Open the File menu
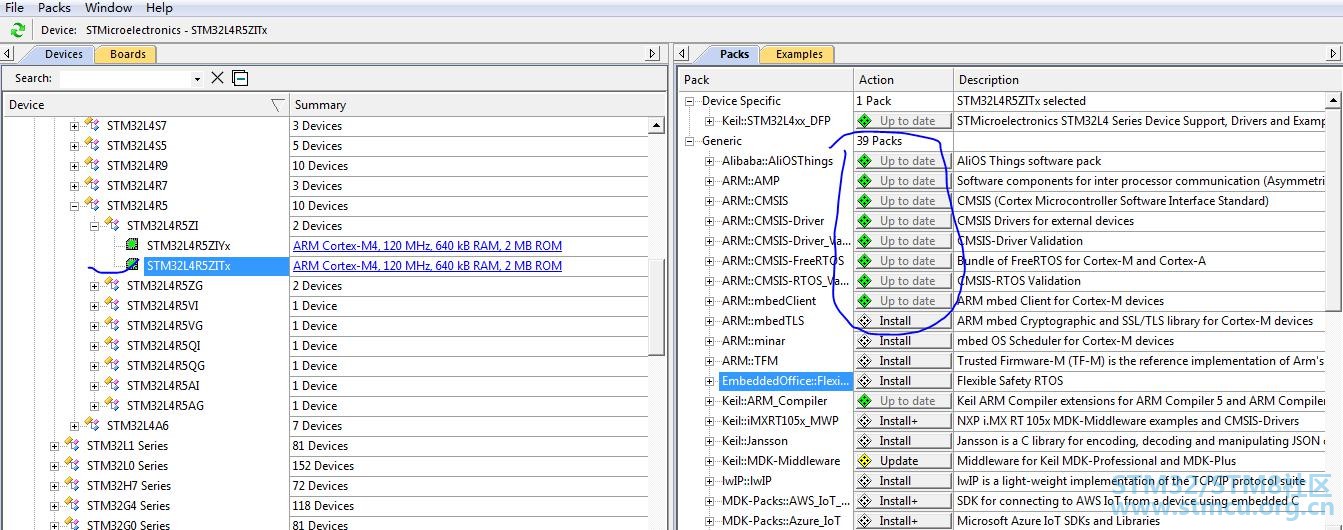Viewport: 1343px width, 530px height. click(15, 7)
